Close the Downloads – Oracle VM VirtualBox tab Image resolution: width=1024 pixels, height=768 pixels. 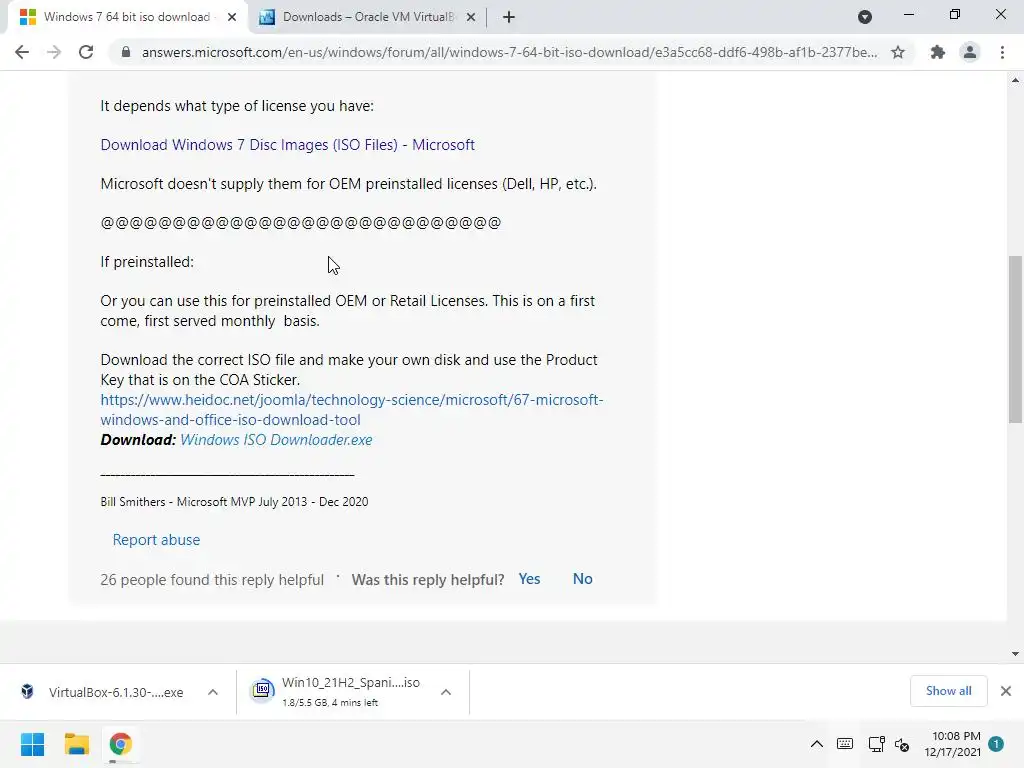coord(470,18)
